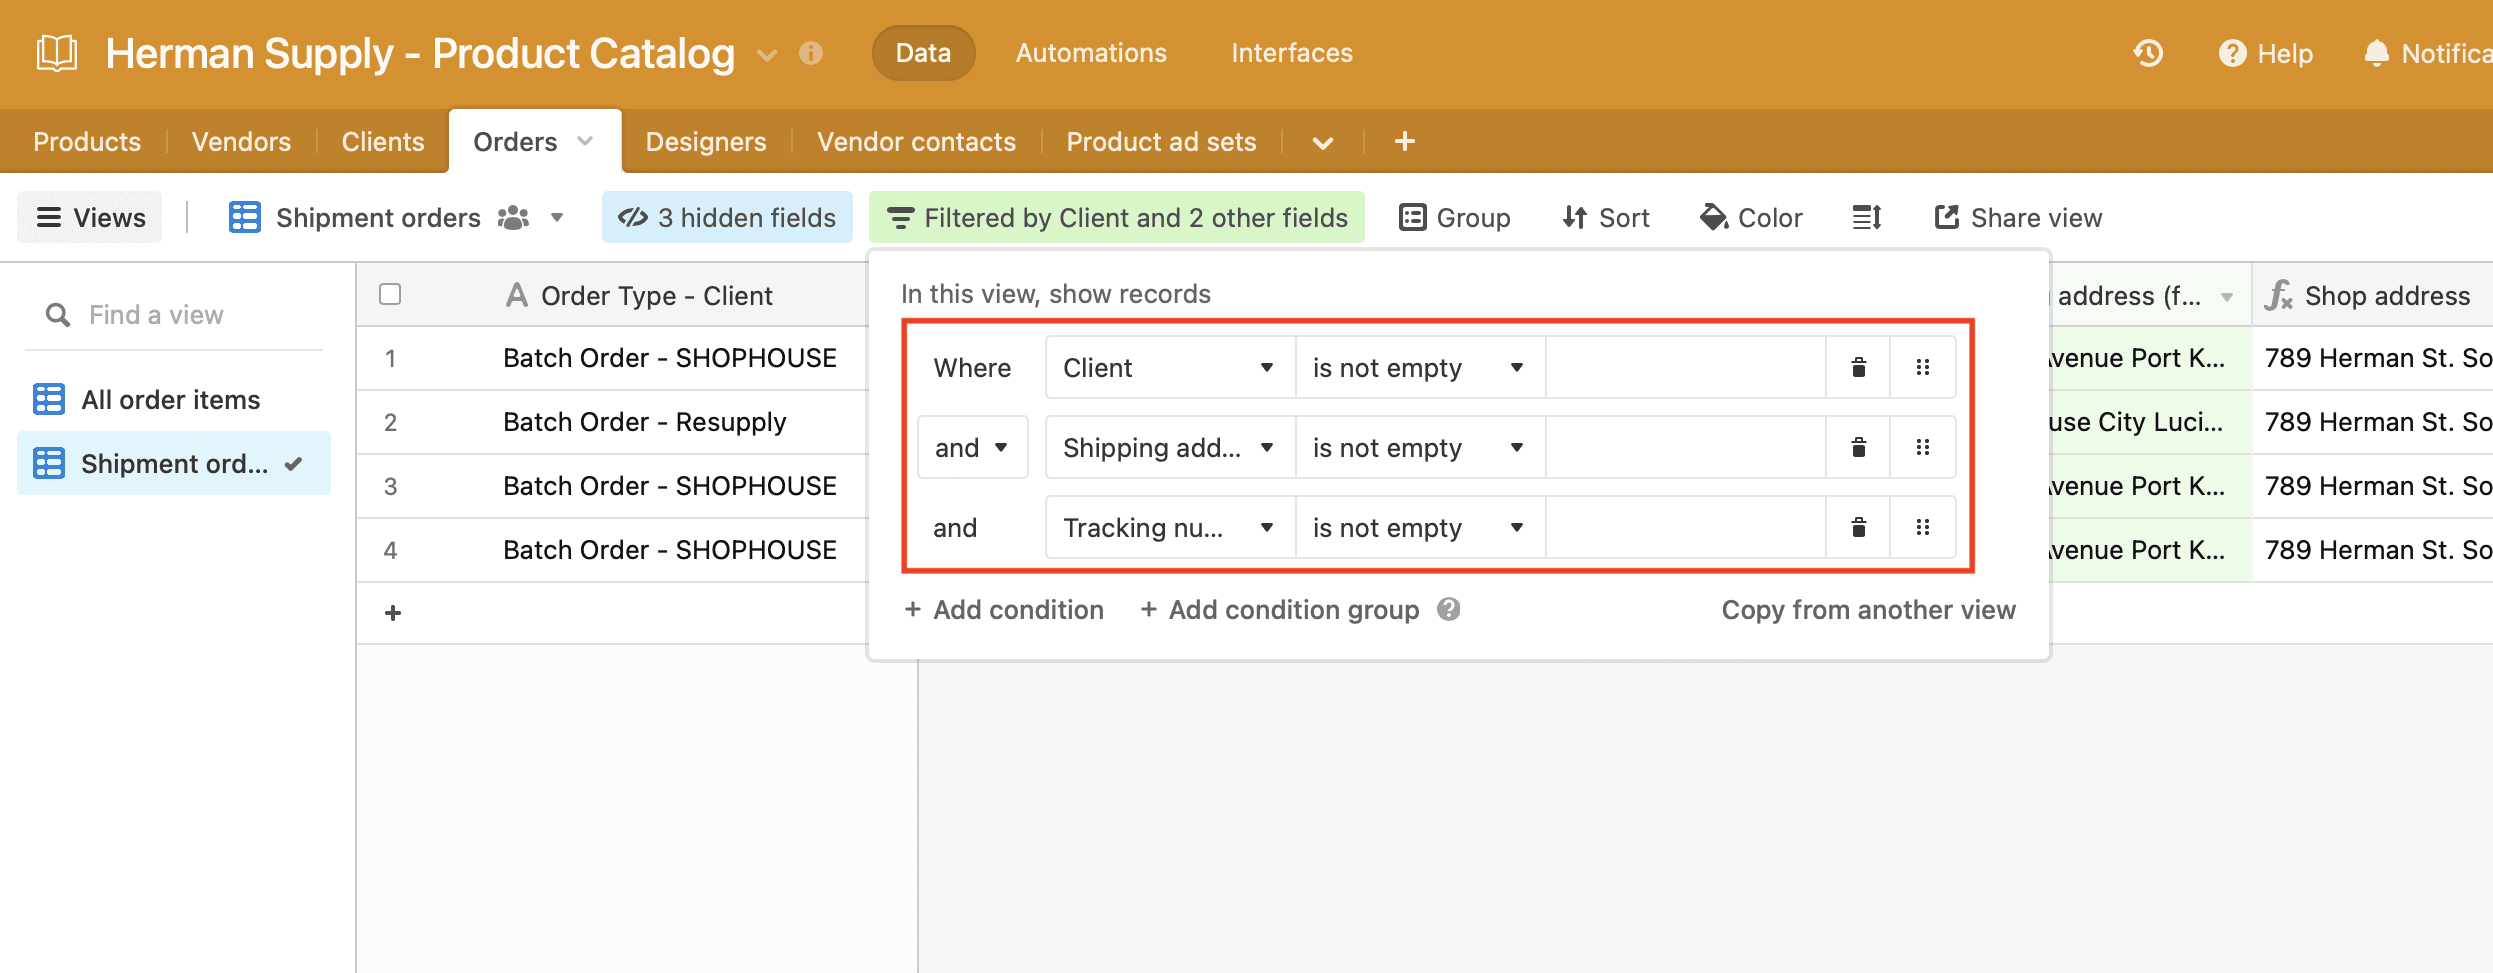Add a new filter condition

(x=1004, y=609)
